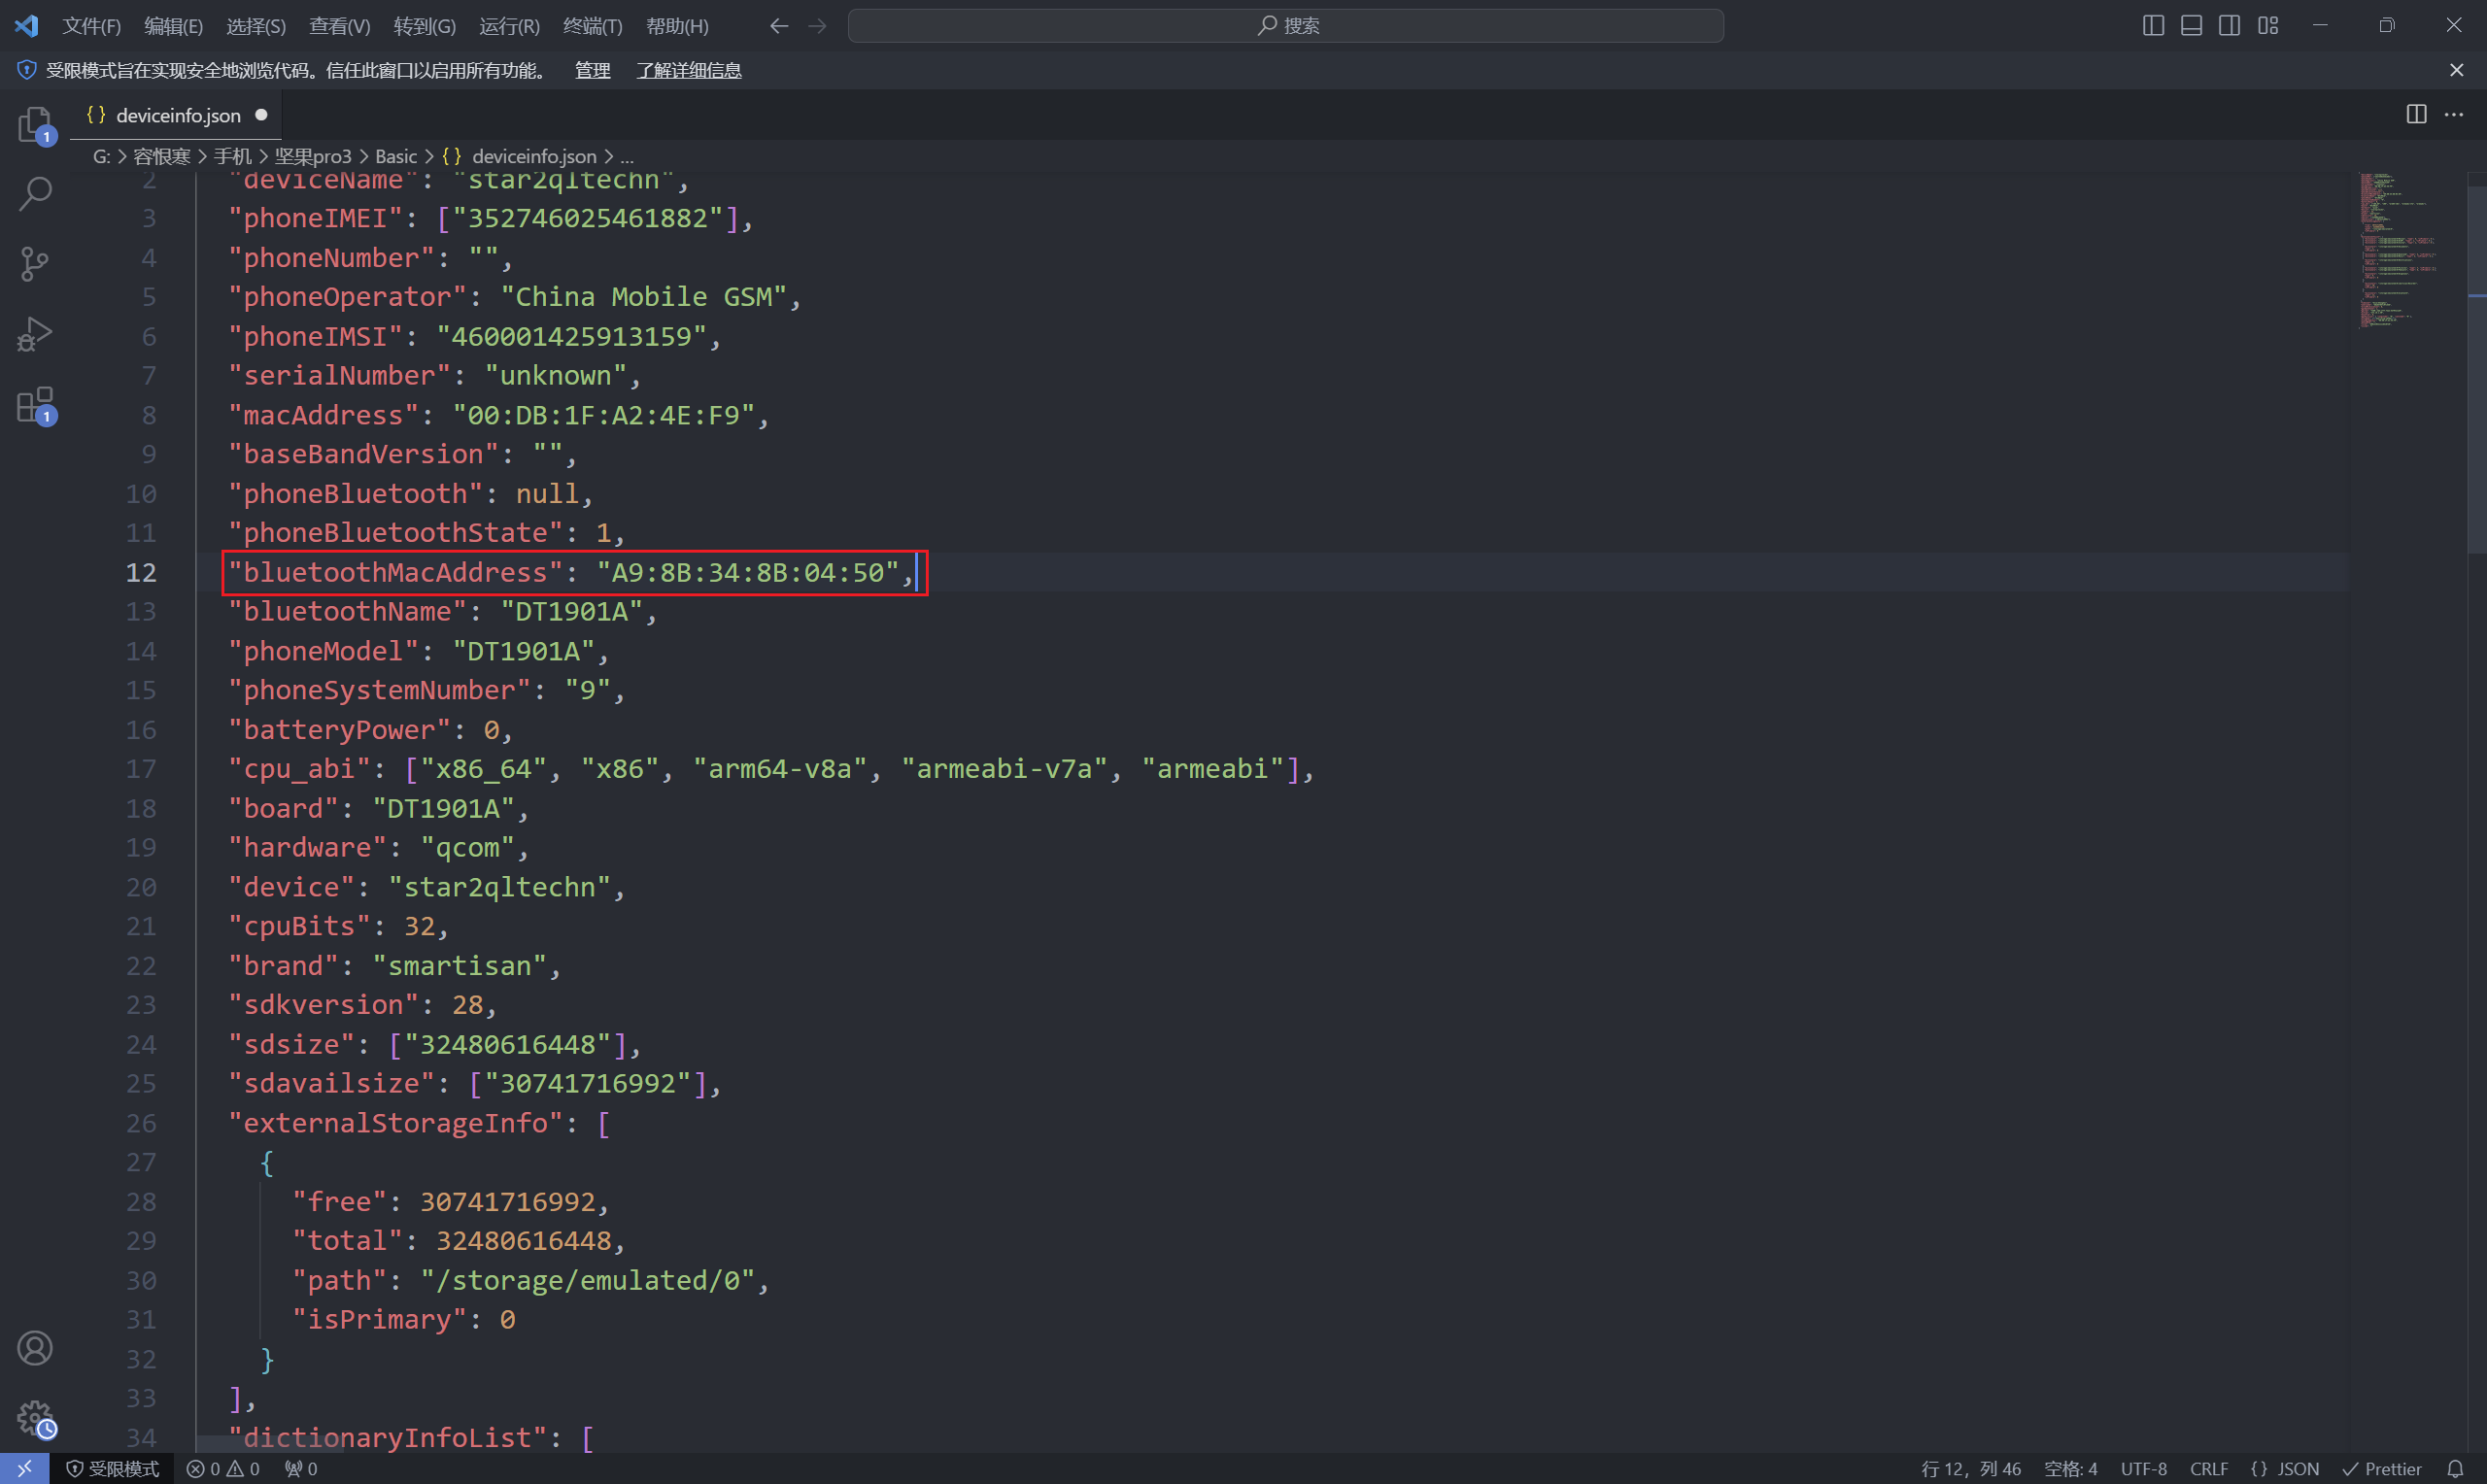Expand breadcrumb 坚果pro3 folder
This screenshot has height=1484, width=2487.
(313, 156)
